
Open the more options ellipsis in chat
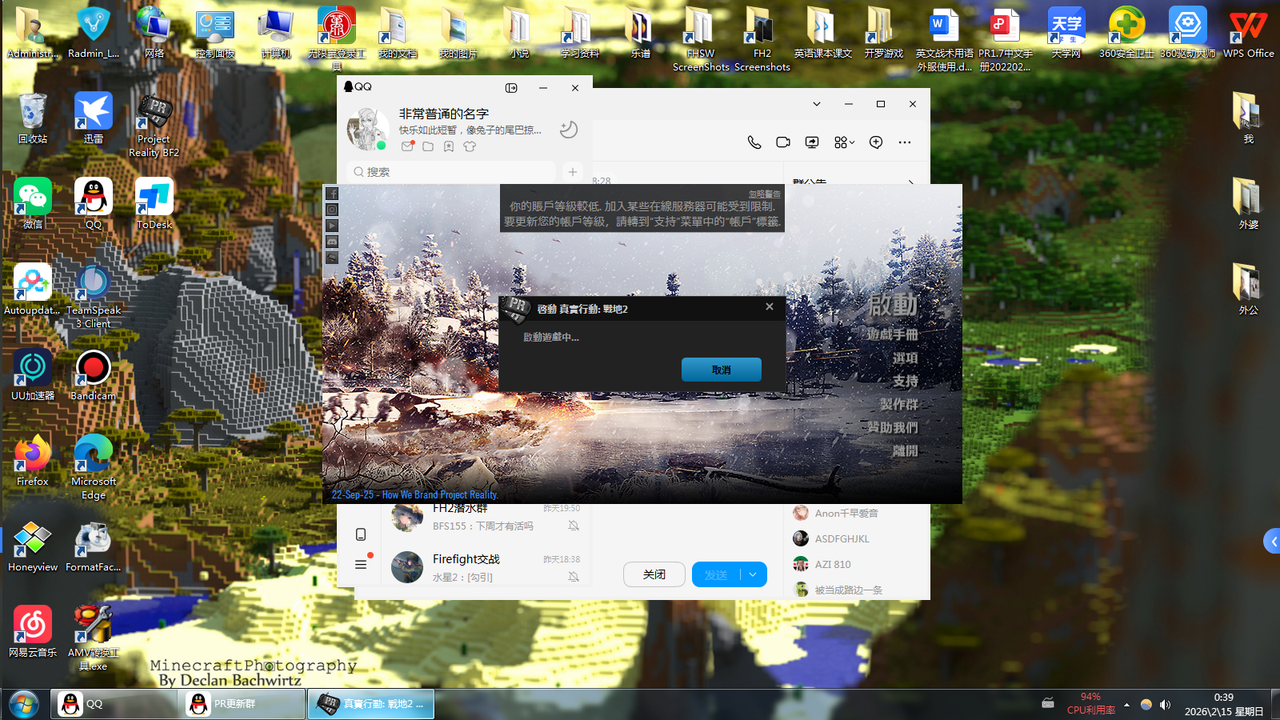coord(905,142)
